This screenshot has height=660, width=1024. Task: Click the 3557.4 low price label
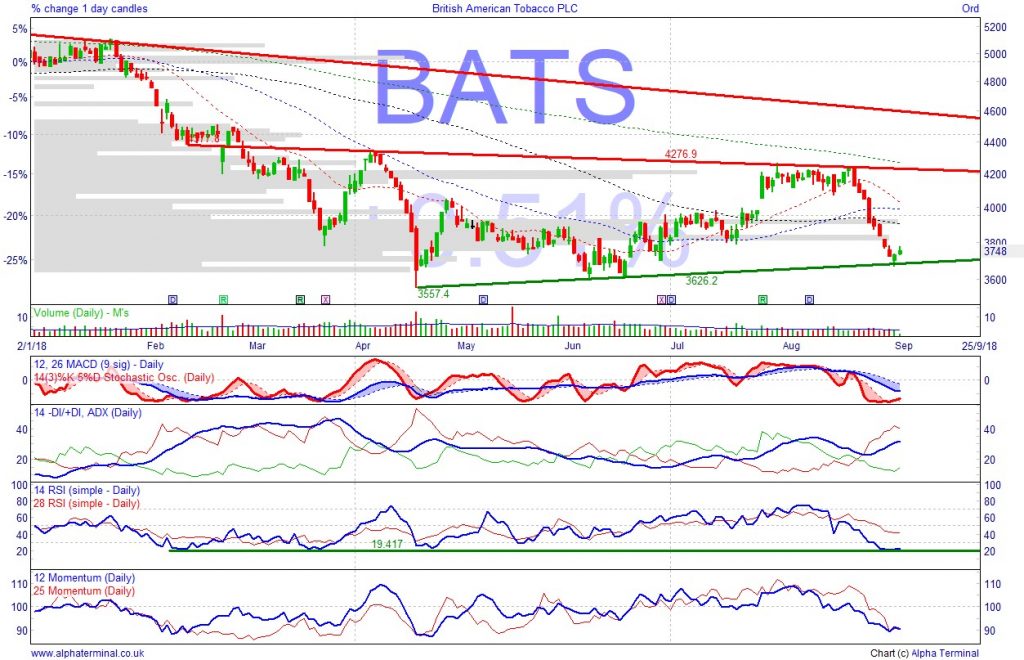point(434,294)
